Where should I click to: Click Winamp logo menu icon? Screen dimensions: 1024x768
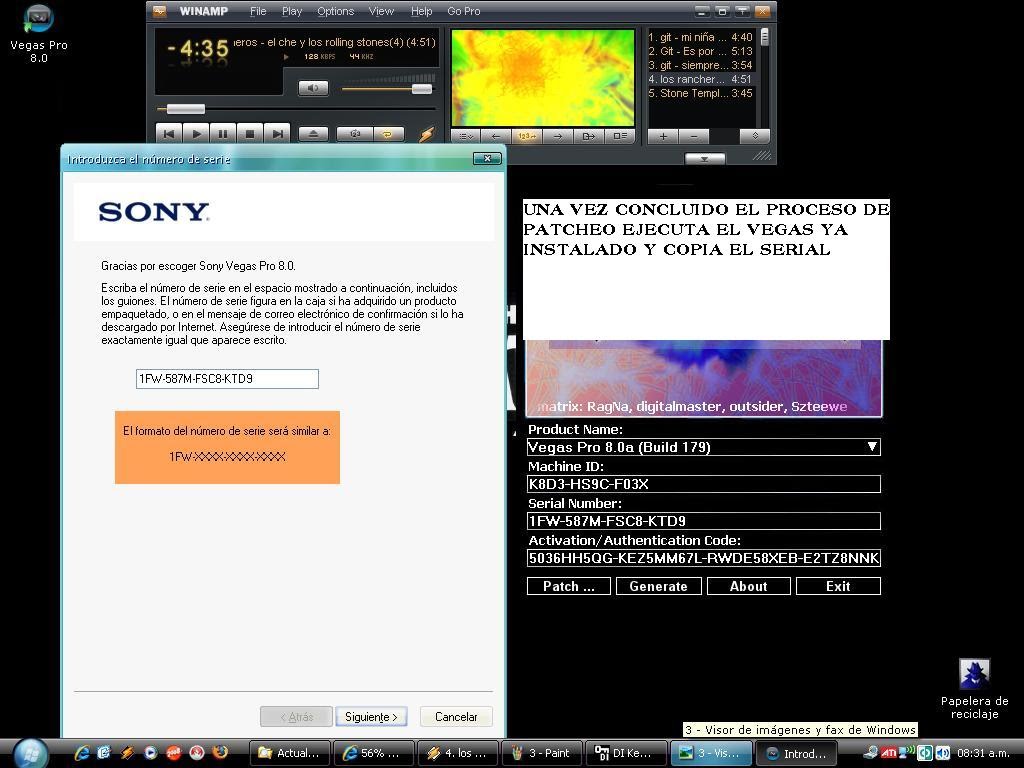pos(159,11)
